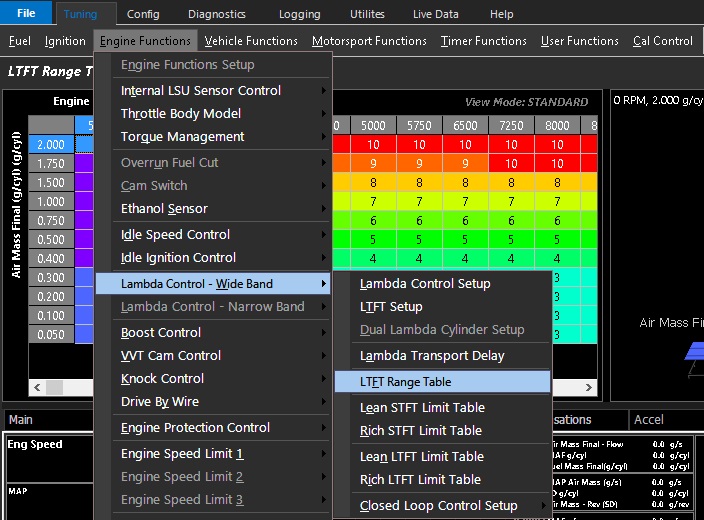
Task: Open the Vehicle Functions menu
Action: coord(251,41)
